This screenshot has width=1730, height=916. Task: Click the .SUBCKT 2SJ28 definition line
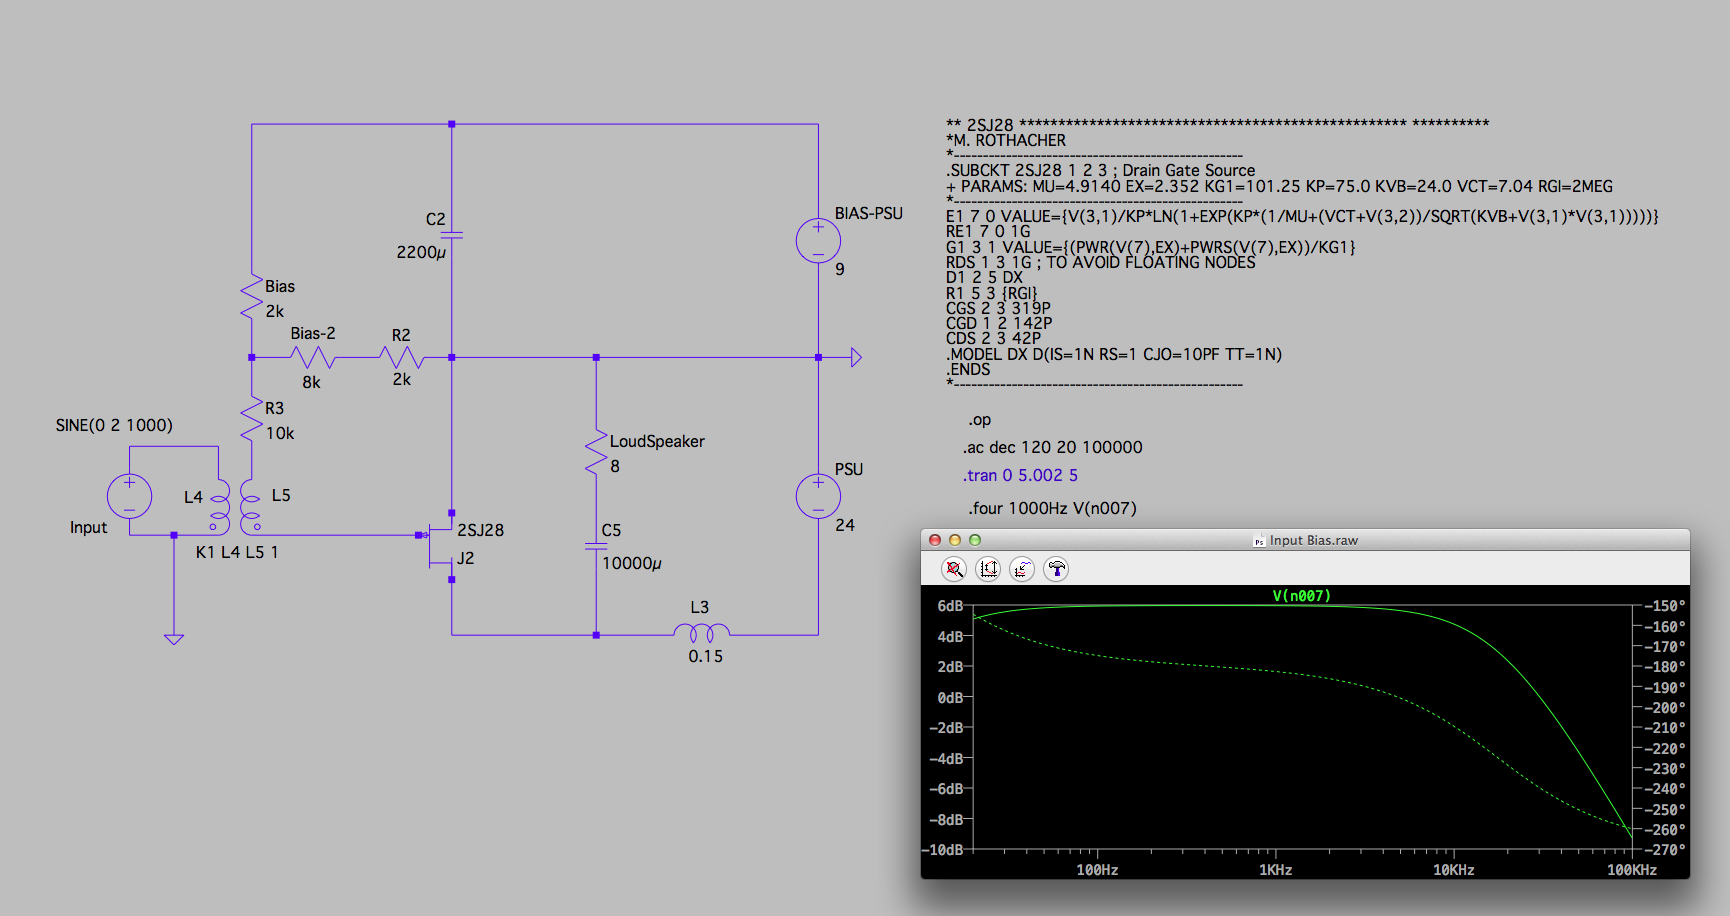pyautogui.click(x=1100, y=171)
